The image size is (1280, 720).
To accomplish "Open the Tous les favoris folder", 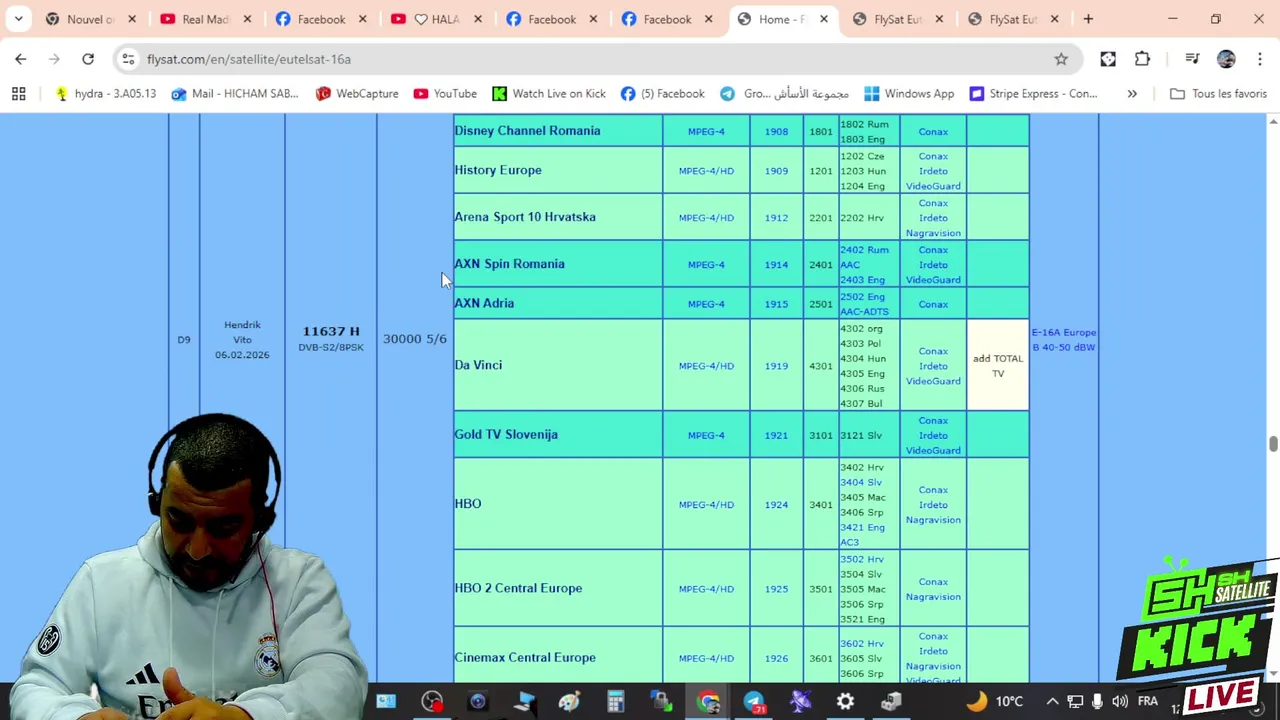I will tap(1218, 93).
